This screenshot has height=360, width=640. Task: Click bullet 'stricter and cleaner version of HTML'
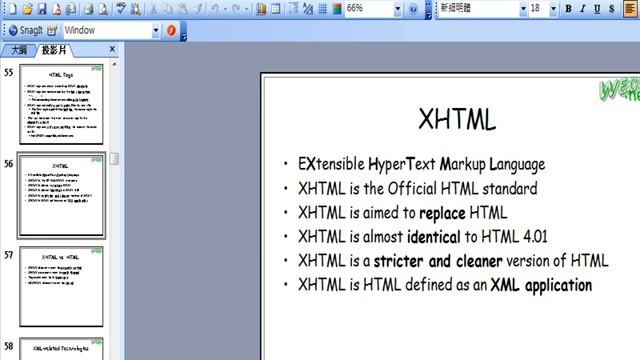coord(453,260)
